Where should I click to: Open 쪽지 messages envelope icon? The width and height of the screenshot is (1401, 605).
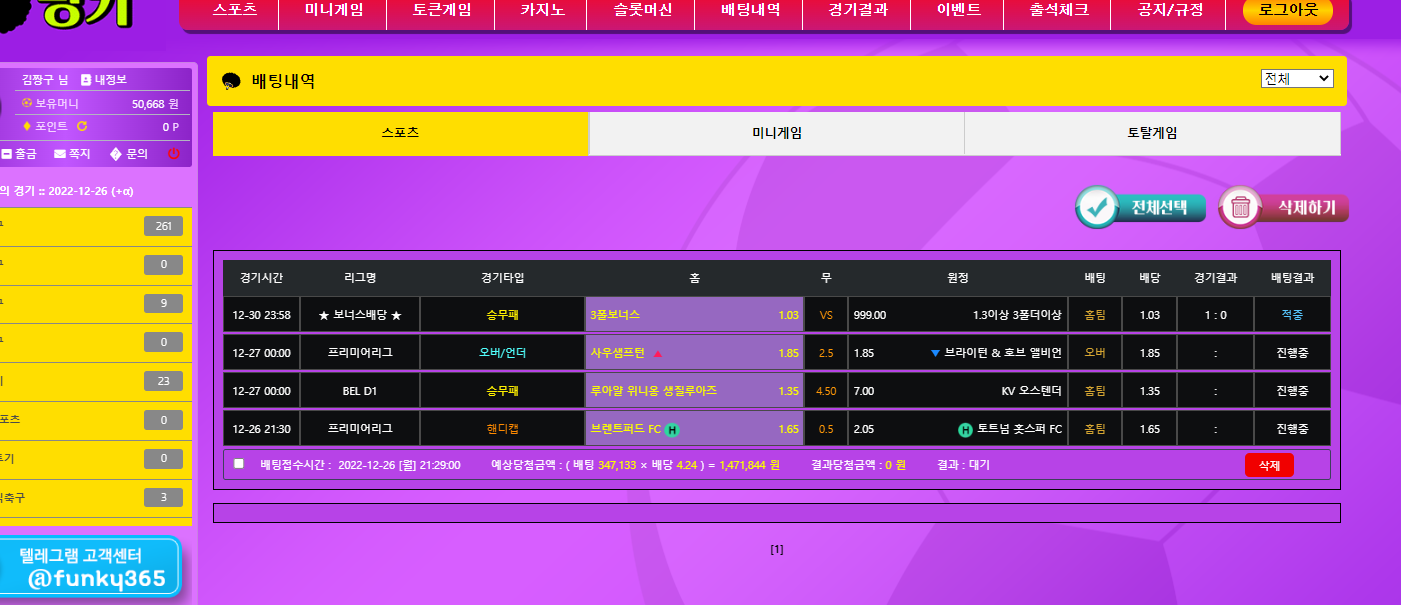click(x=60, y=154)
